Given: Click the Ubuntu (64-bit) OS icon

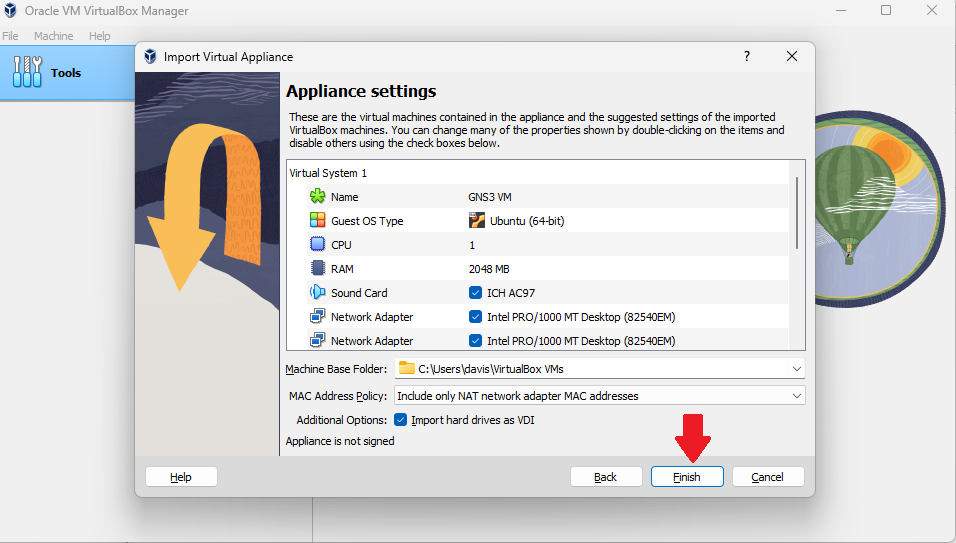Looking at the screenshot, I should 477,220.
